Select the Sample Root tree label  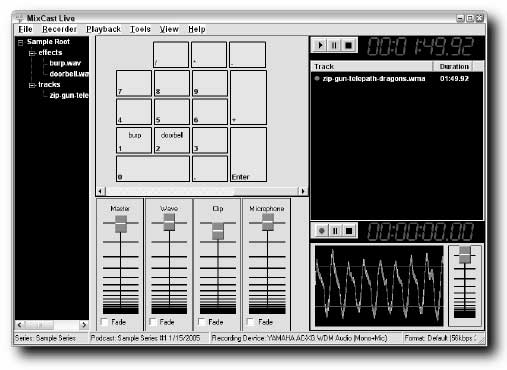tap(48, 42)
